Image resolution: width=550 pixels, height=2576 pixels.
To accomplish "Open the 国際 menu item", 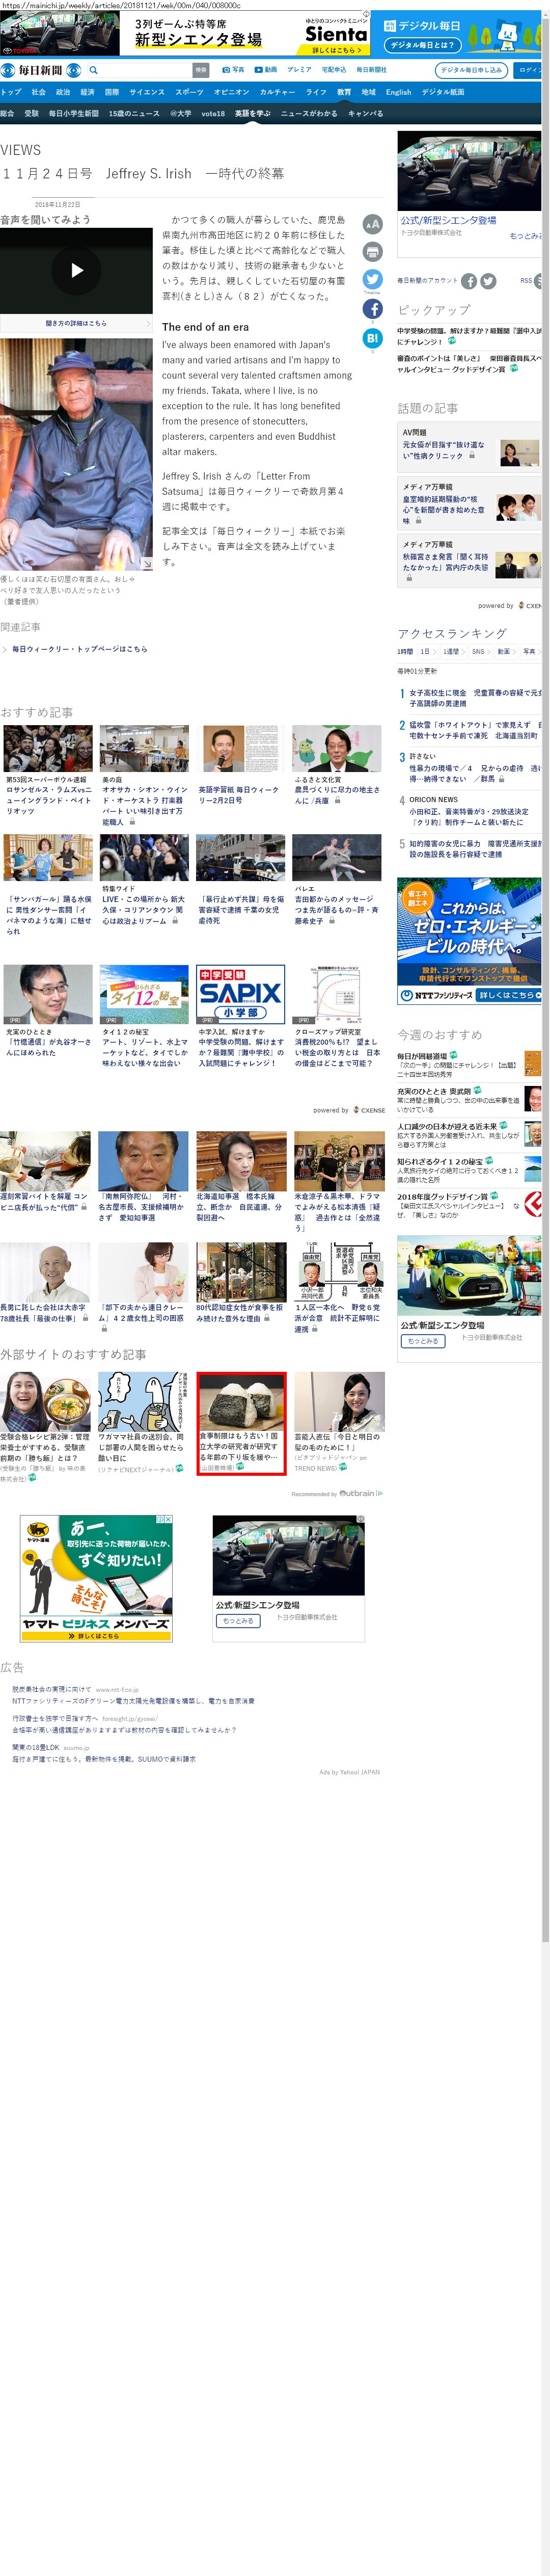I will click(112, 92).
